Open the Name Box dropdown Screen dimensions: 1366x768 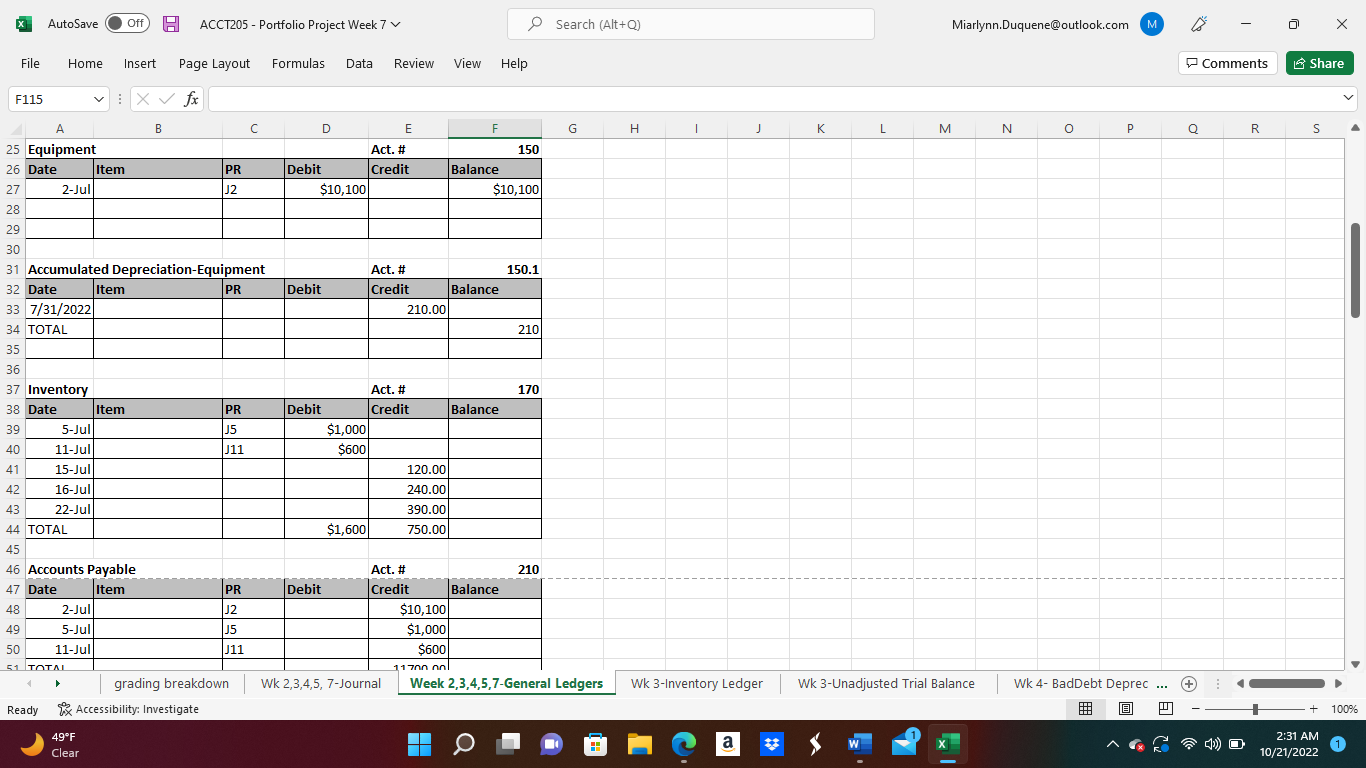pyautogui.click(x=98, y=99)
